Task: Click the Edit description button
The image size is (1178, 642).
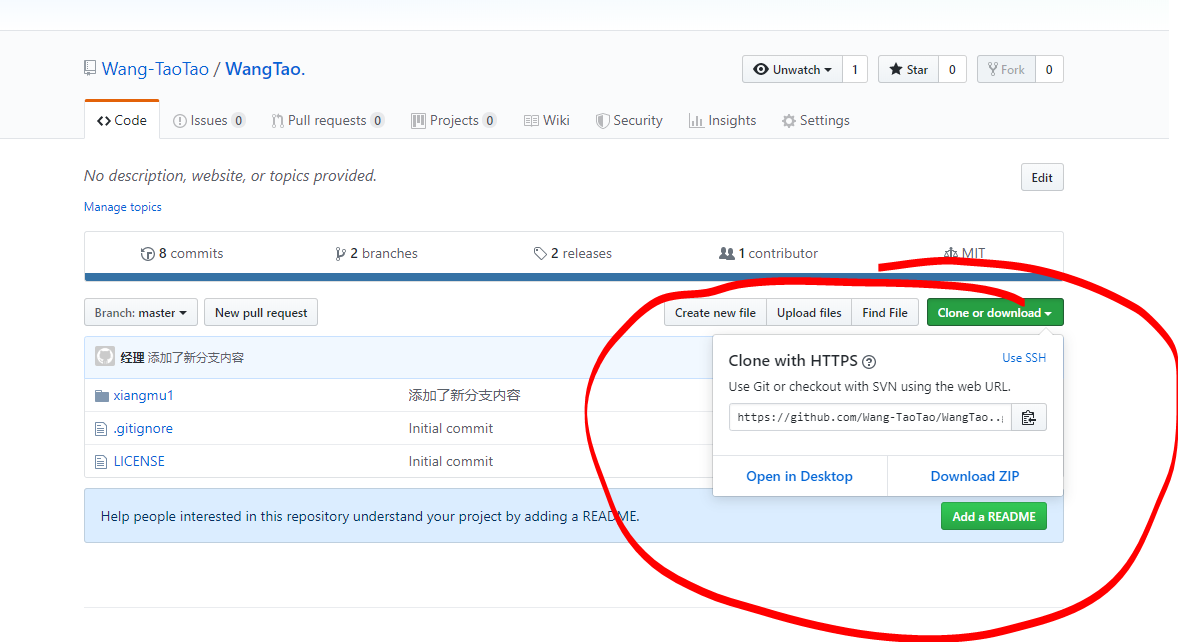Action: coord(1042,177)
